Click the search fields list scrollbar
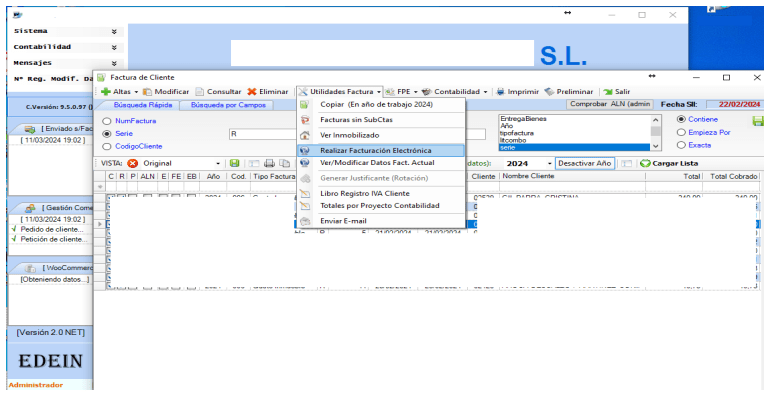Screen dimensions: 773x401 tap(656, 133)
